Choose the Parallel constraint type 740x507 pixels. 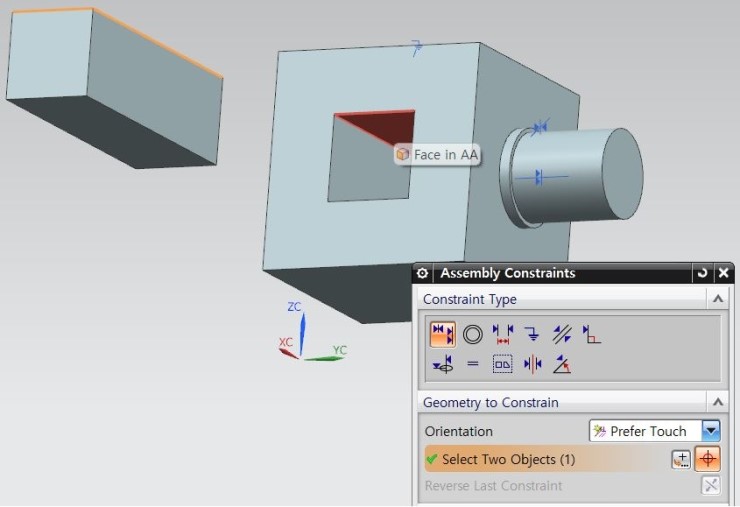tap(562, 334)
